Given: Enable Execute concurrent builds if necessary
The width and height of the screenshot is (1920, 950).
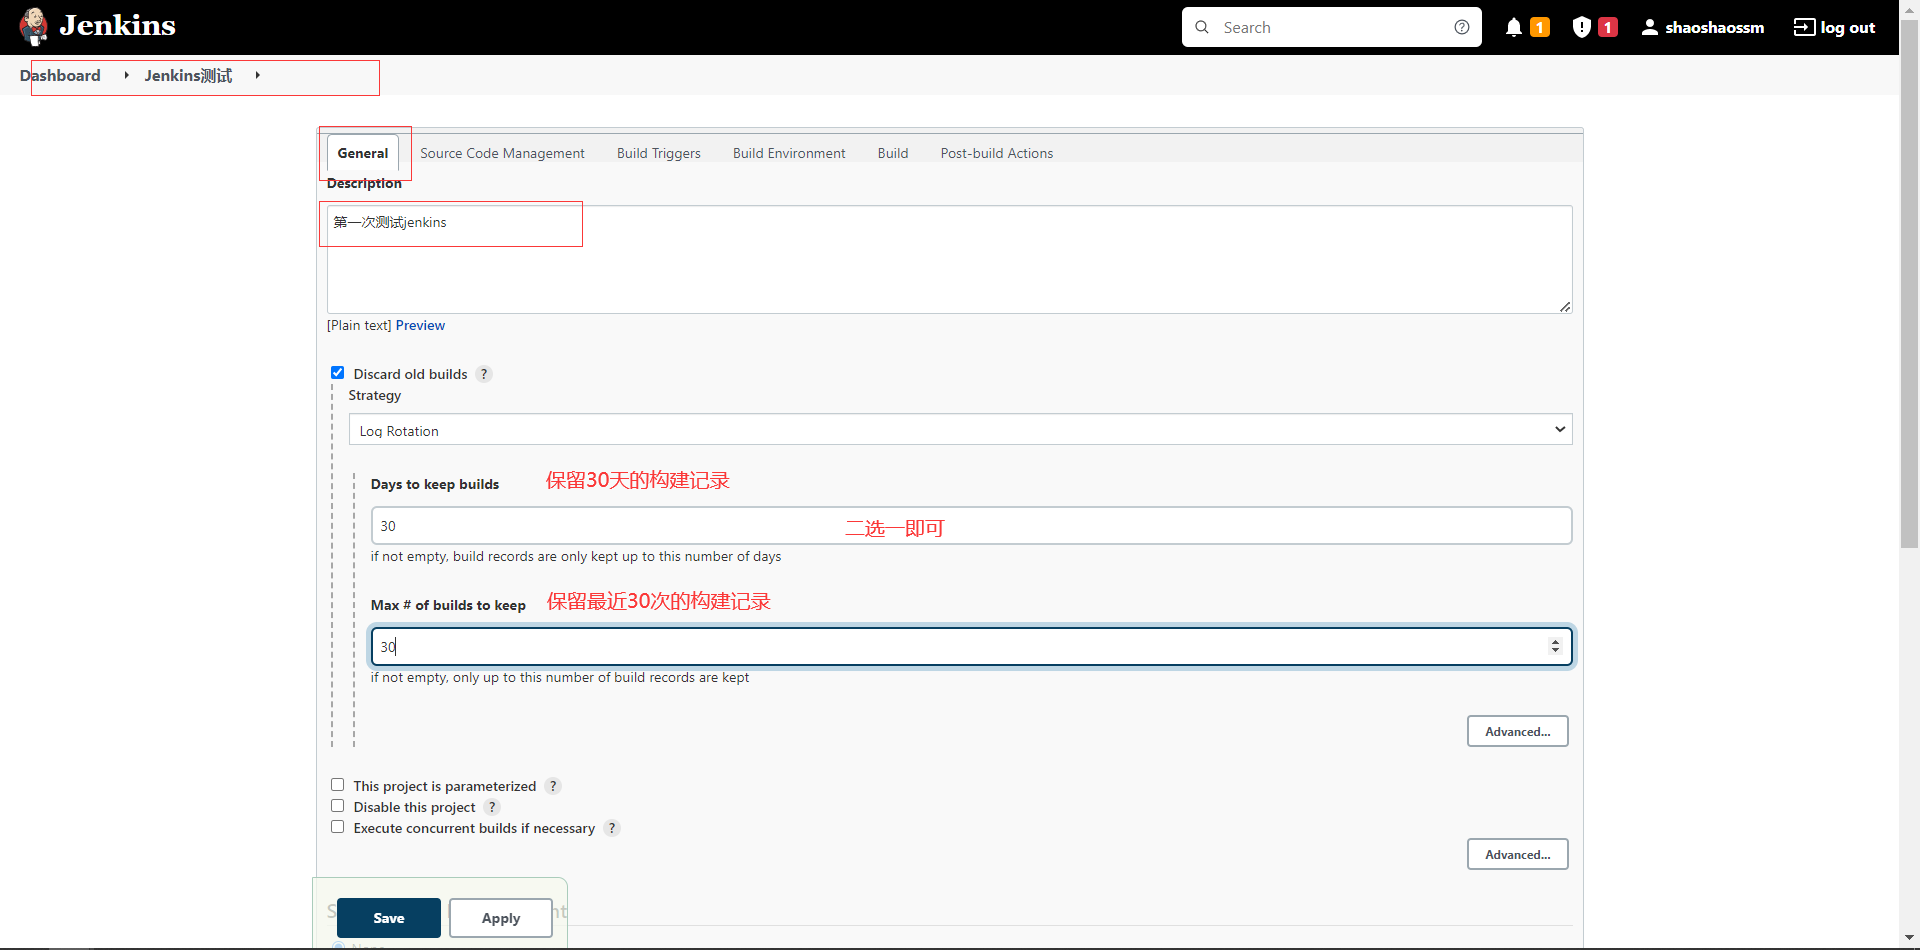Looking at the screenshot, I should 338,827.
